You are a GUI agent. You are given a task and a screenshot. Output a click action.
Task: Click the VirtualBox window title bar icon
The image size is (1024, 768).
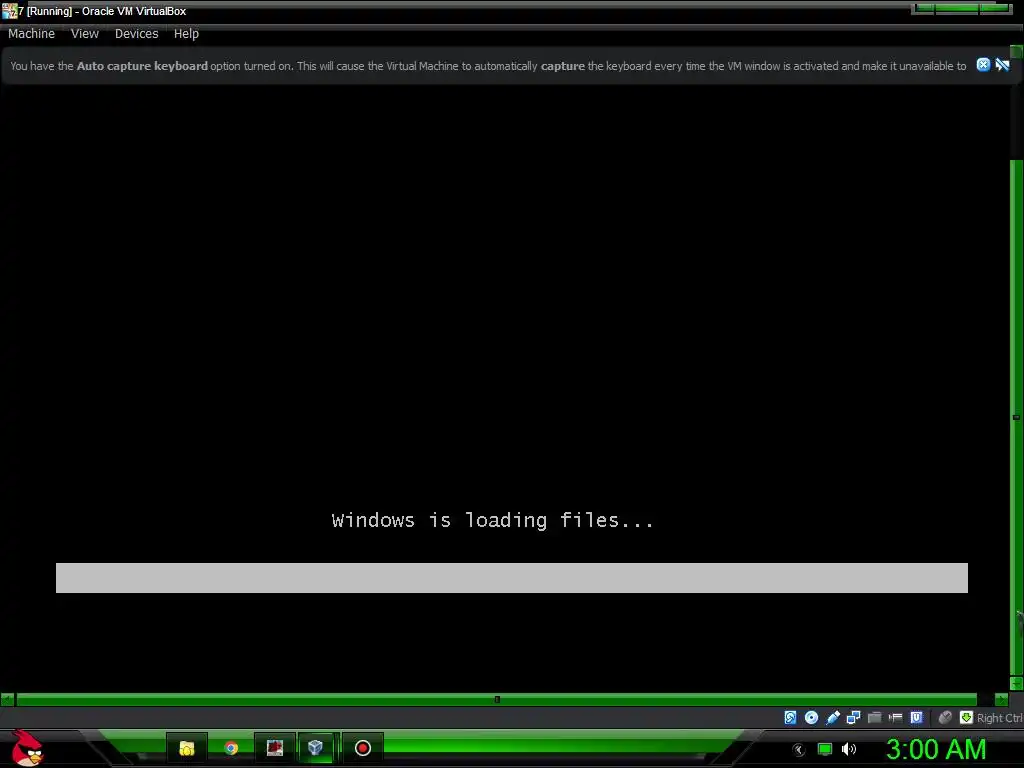click(x=9, y=10)
